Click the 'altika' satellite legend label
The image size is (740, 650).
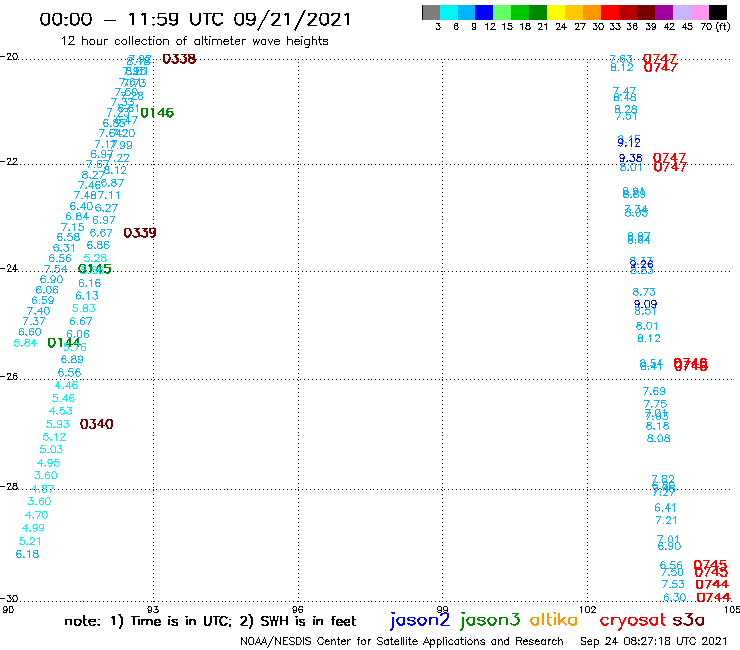554,620
